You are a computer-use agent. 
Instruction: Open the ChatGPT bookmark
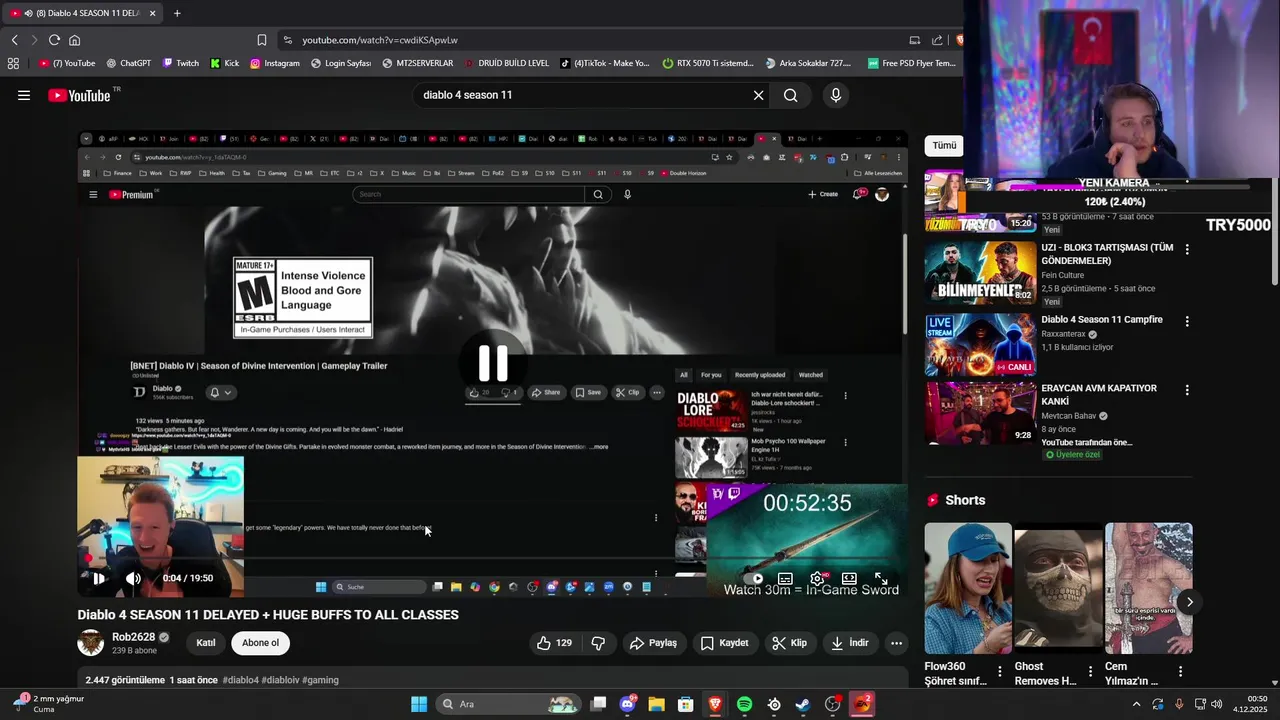(x=129, y=63)
